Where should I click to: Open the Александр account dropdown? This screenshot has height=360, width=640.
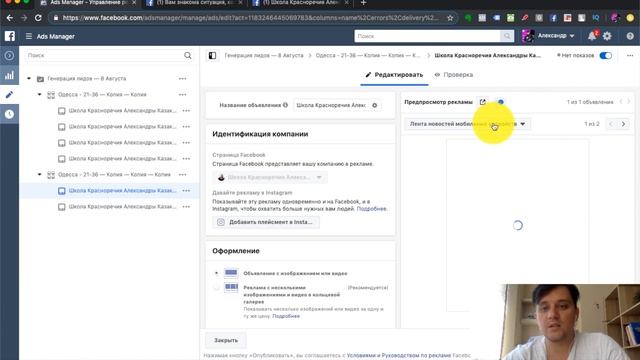[x=556, y=36]
